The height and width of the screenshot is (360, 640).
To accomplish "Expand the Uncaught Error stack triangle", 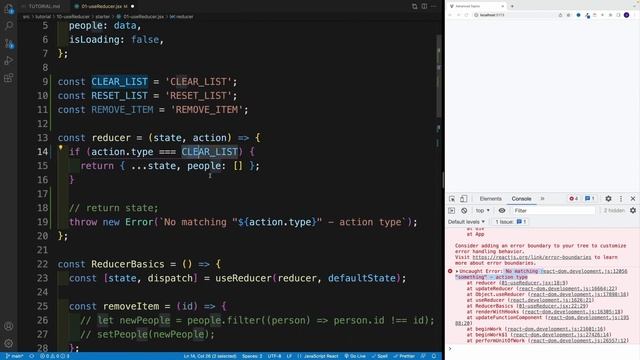I will tap(457, 271).
